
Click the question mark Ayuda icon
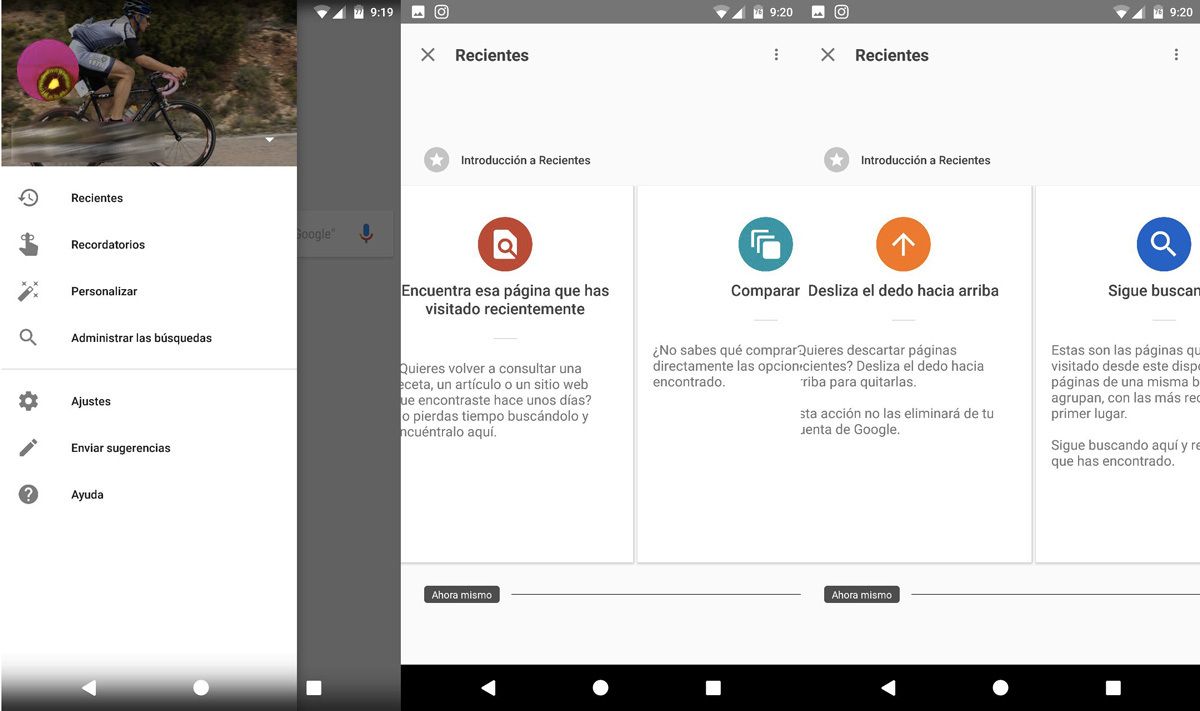pos(28,494)
